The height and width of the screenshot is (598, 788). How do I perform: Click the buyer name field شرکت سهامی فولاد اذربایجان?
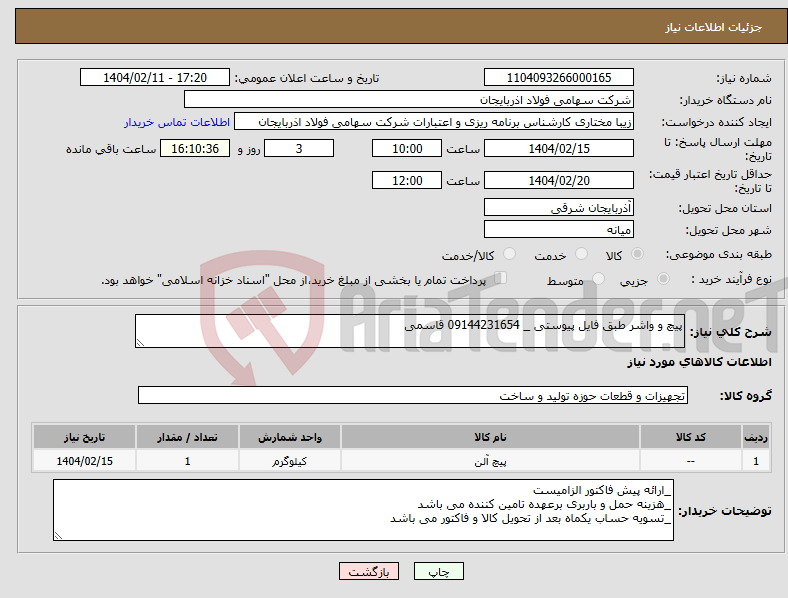409,99
